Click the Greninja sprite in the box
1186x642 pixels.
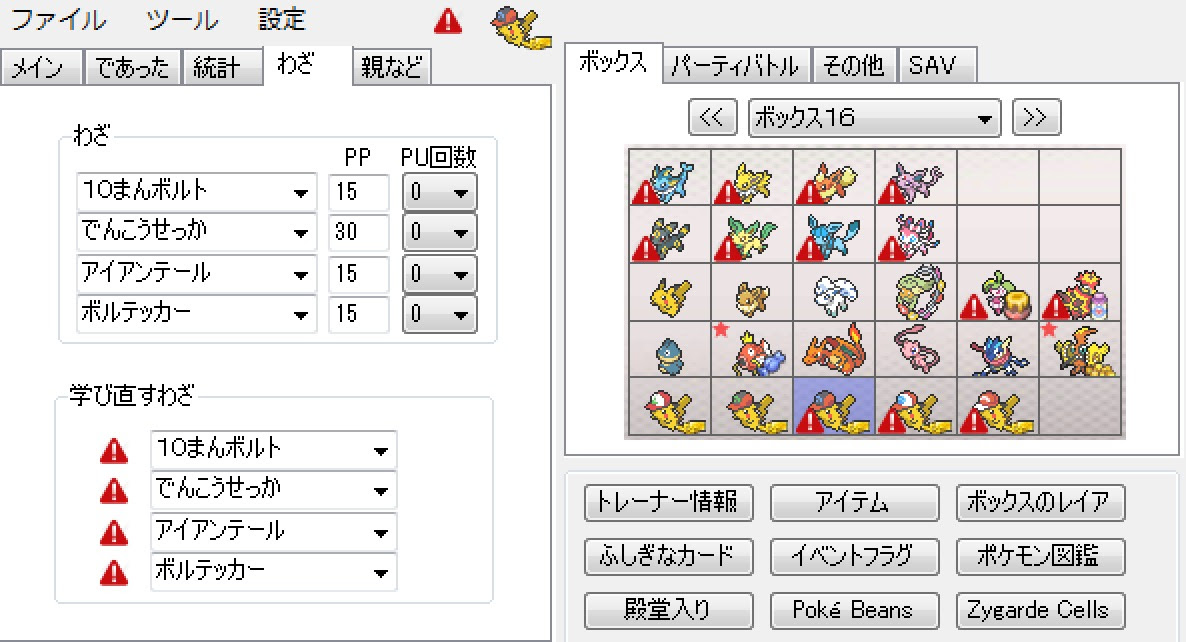pos(998,350)
